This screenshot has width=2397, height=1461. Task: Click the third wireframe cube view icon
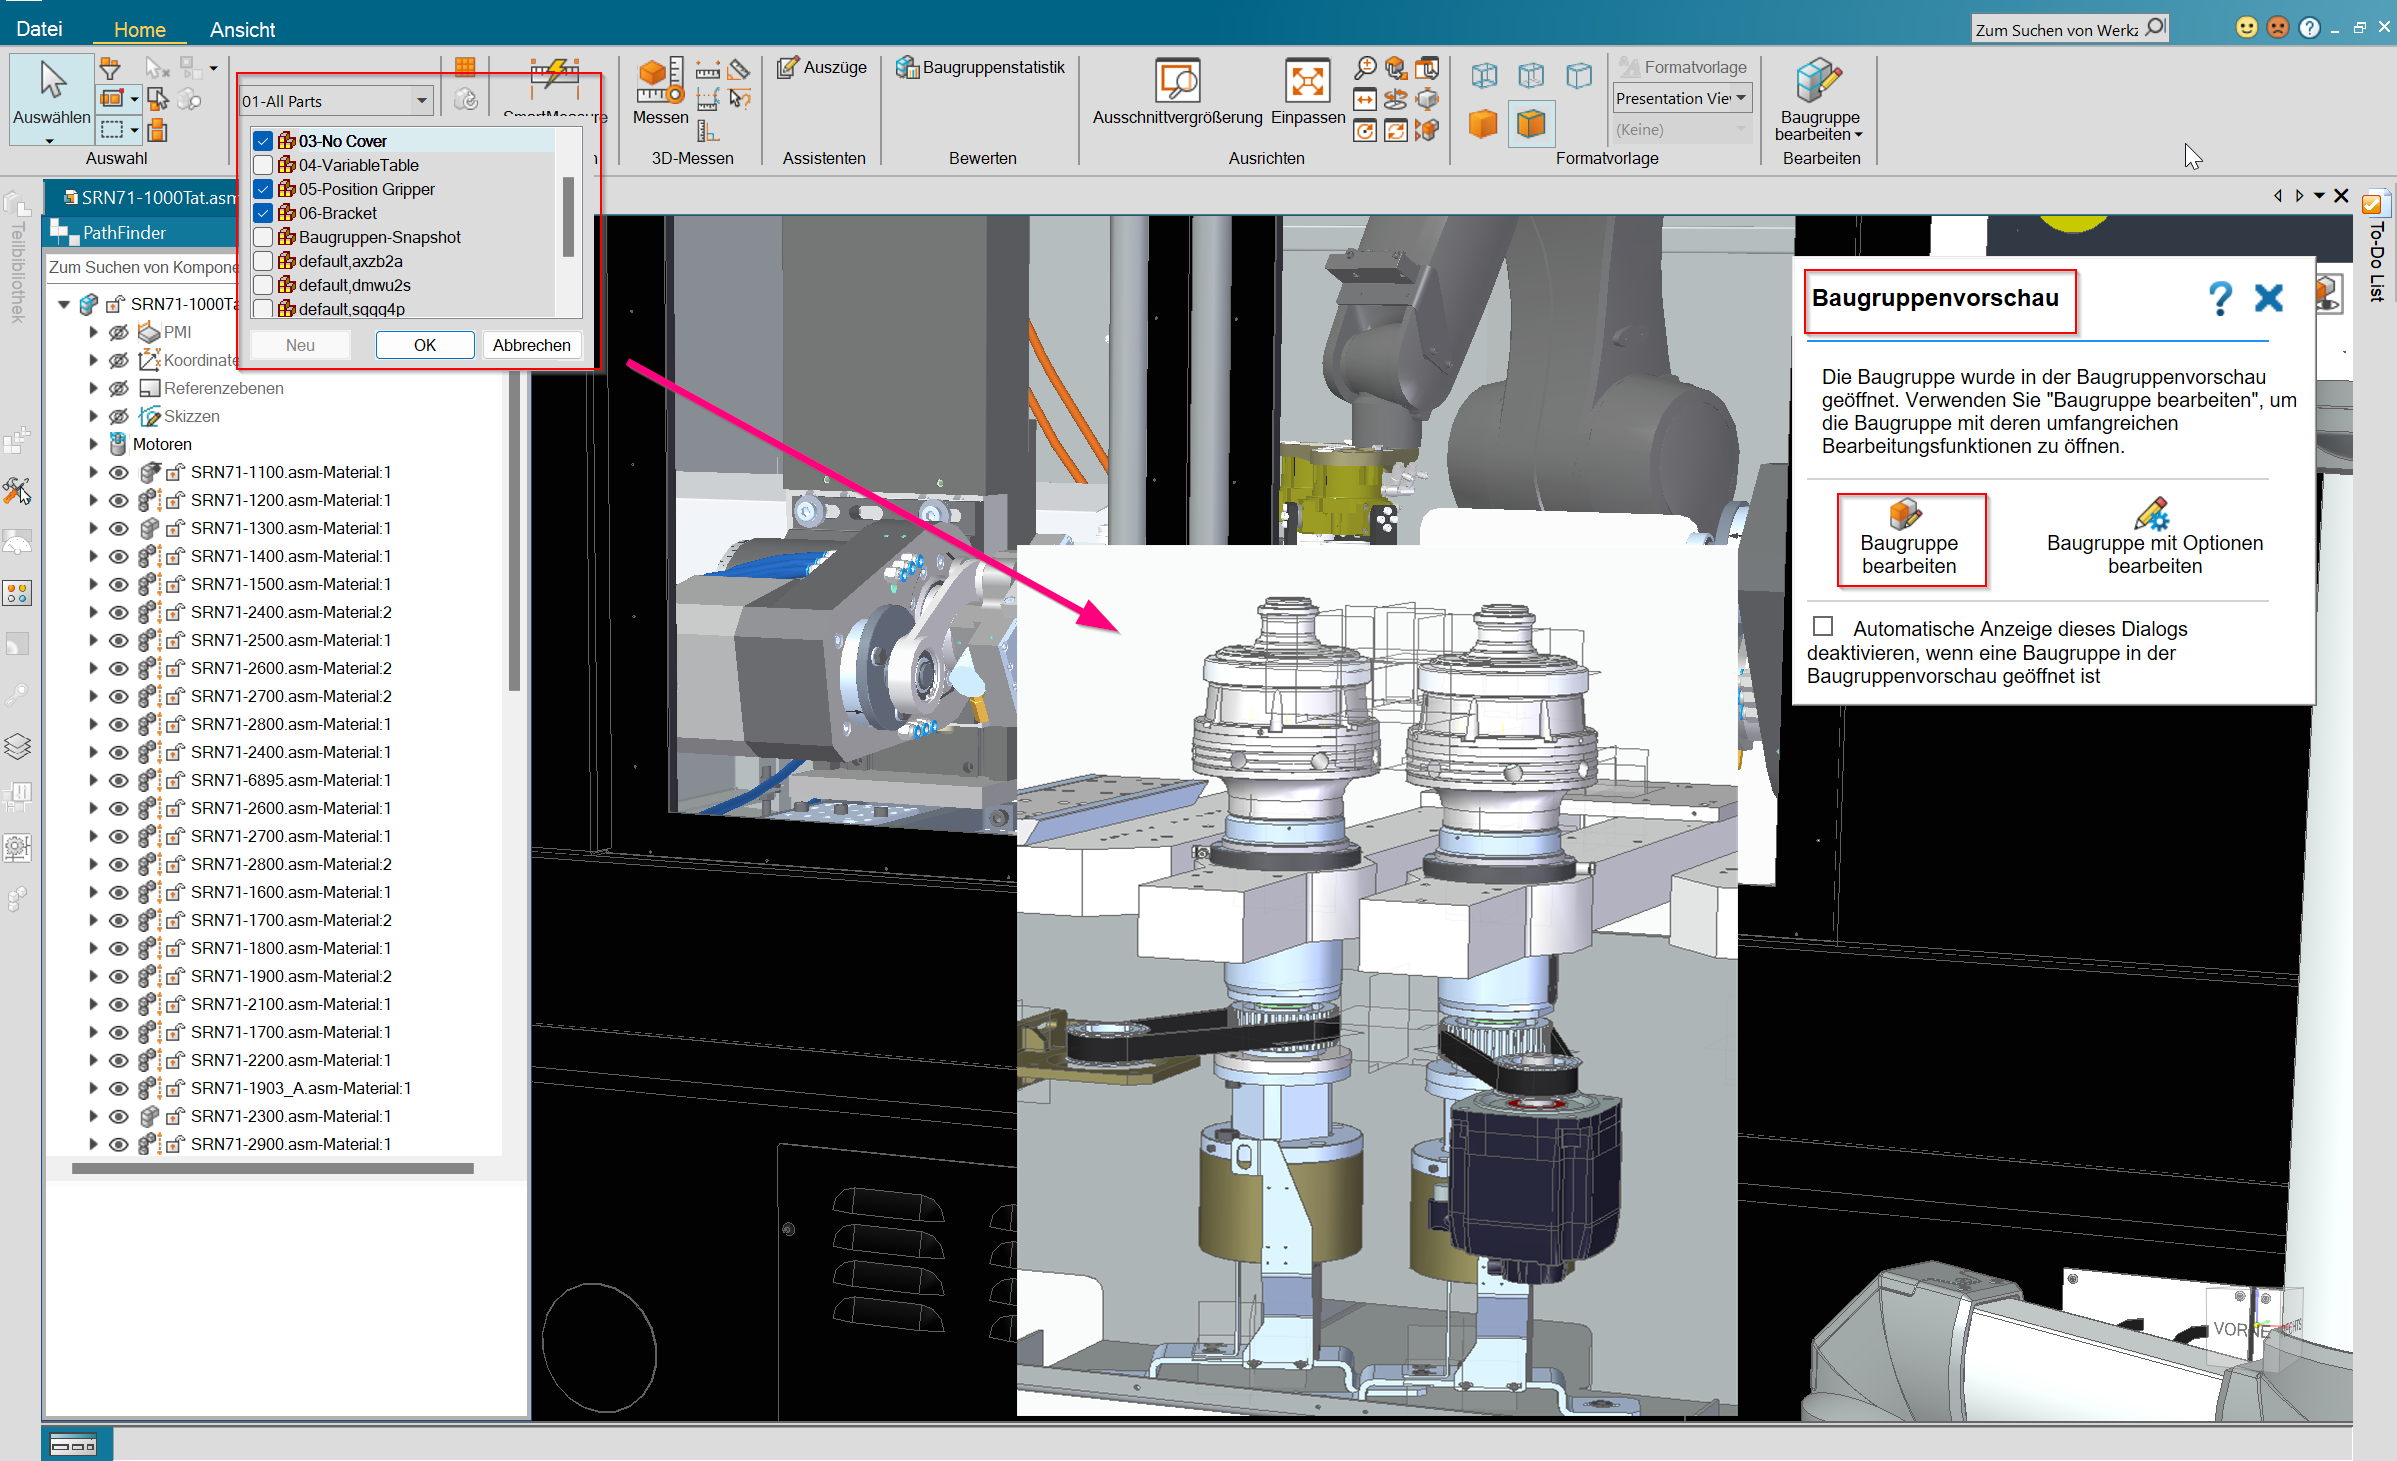click(1579, 75)
